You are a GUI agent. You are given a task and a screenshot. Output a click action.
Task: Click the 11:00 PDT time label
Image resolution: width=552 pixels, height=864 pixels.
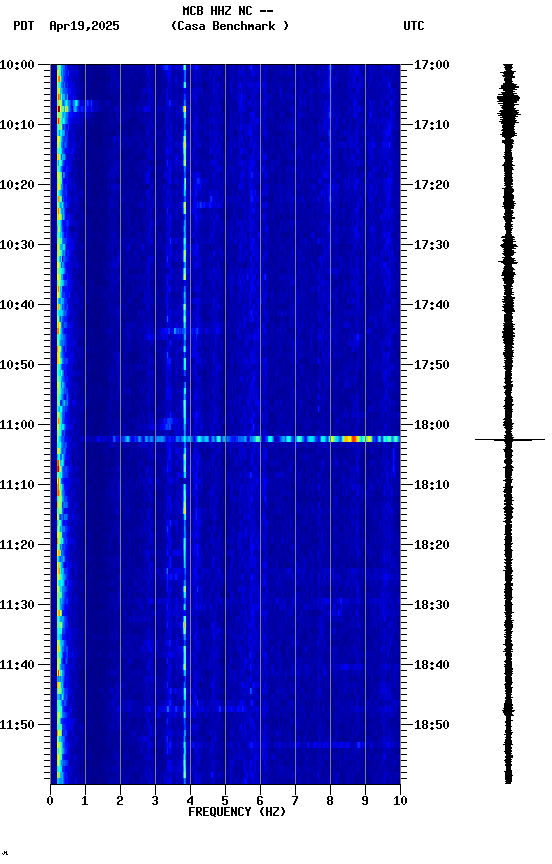click(x=17, y=425)
